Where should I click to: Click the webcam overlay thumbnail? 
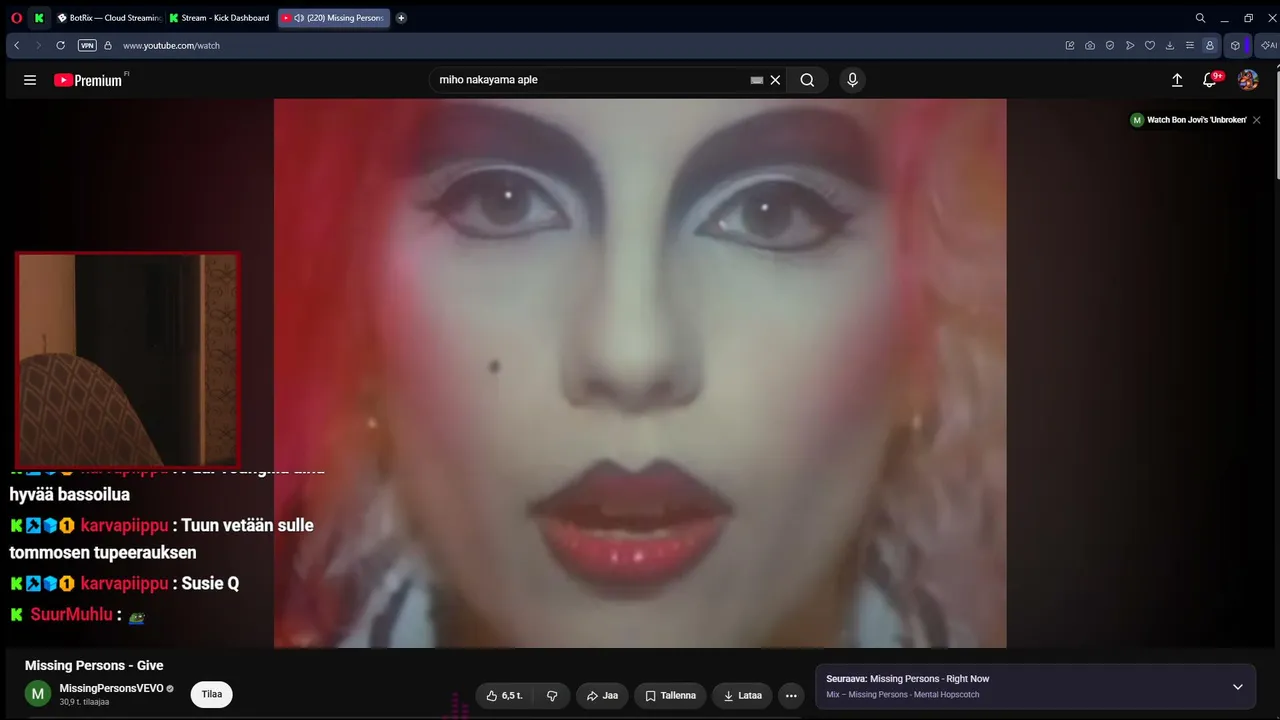pyautogui.click(x=127, y=360)
